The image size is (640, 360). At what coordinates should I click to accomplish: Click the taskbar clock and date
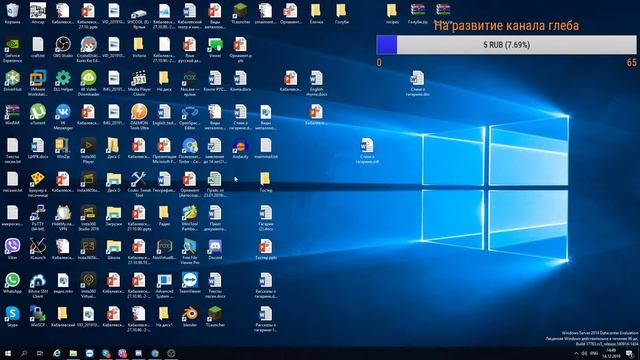pyautogui.click(x=611, y=353)
